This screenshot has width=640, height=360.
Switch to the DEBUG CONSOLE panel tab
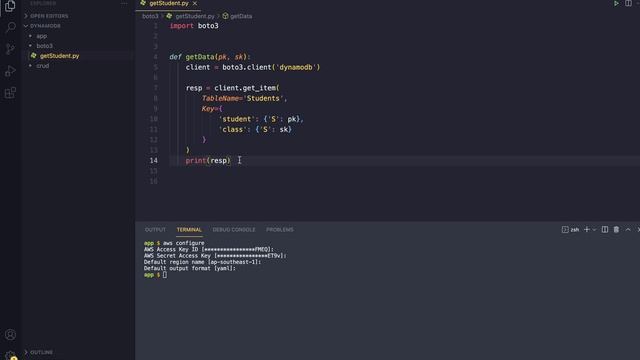click(234, 230)
